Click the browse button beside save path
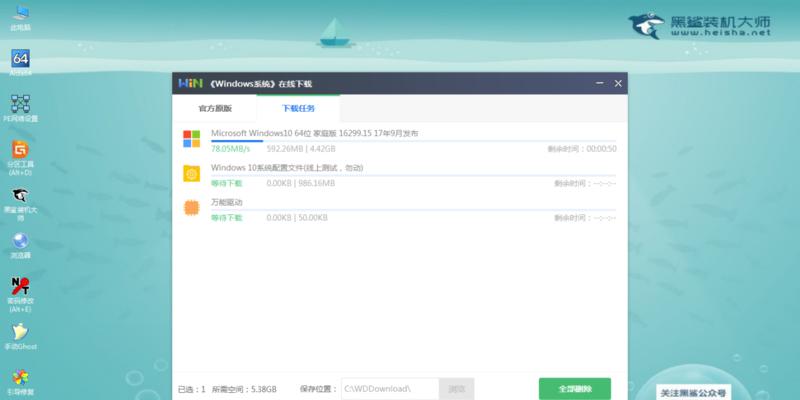Screen dimensions: 800x400 tap(457, 389)
